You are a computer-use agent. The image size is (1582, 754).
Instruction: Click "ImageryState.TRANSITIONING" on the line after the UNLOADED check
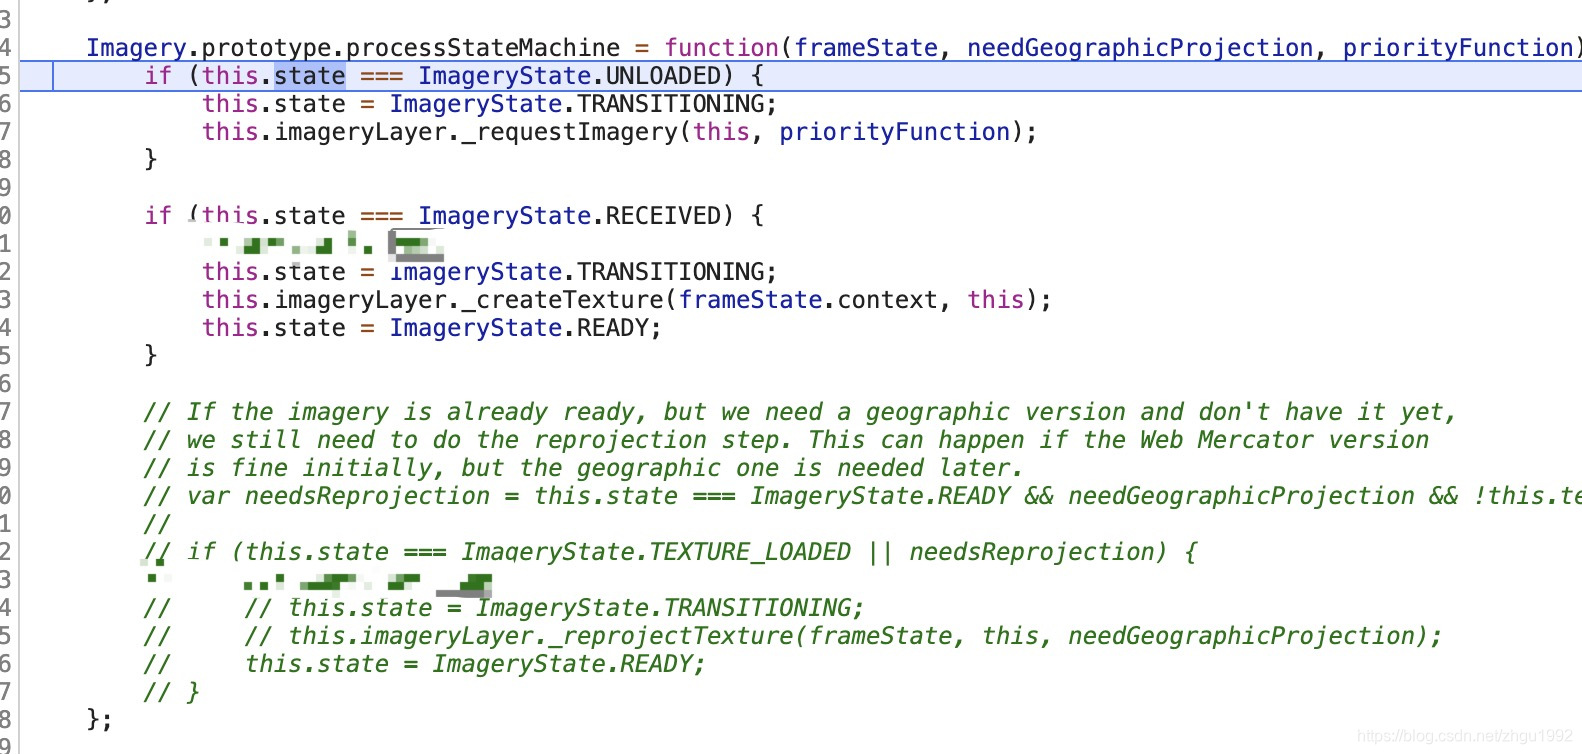577,104
